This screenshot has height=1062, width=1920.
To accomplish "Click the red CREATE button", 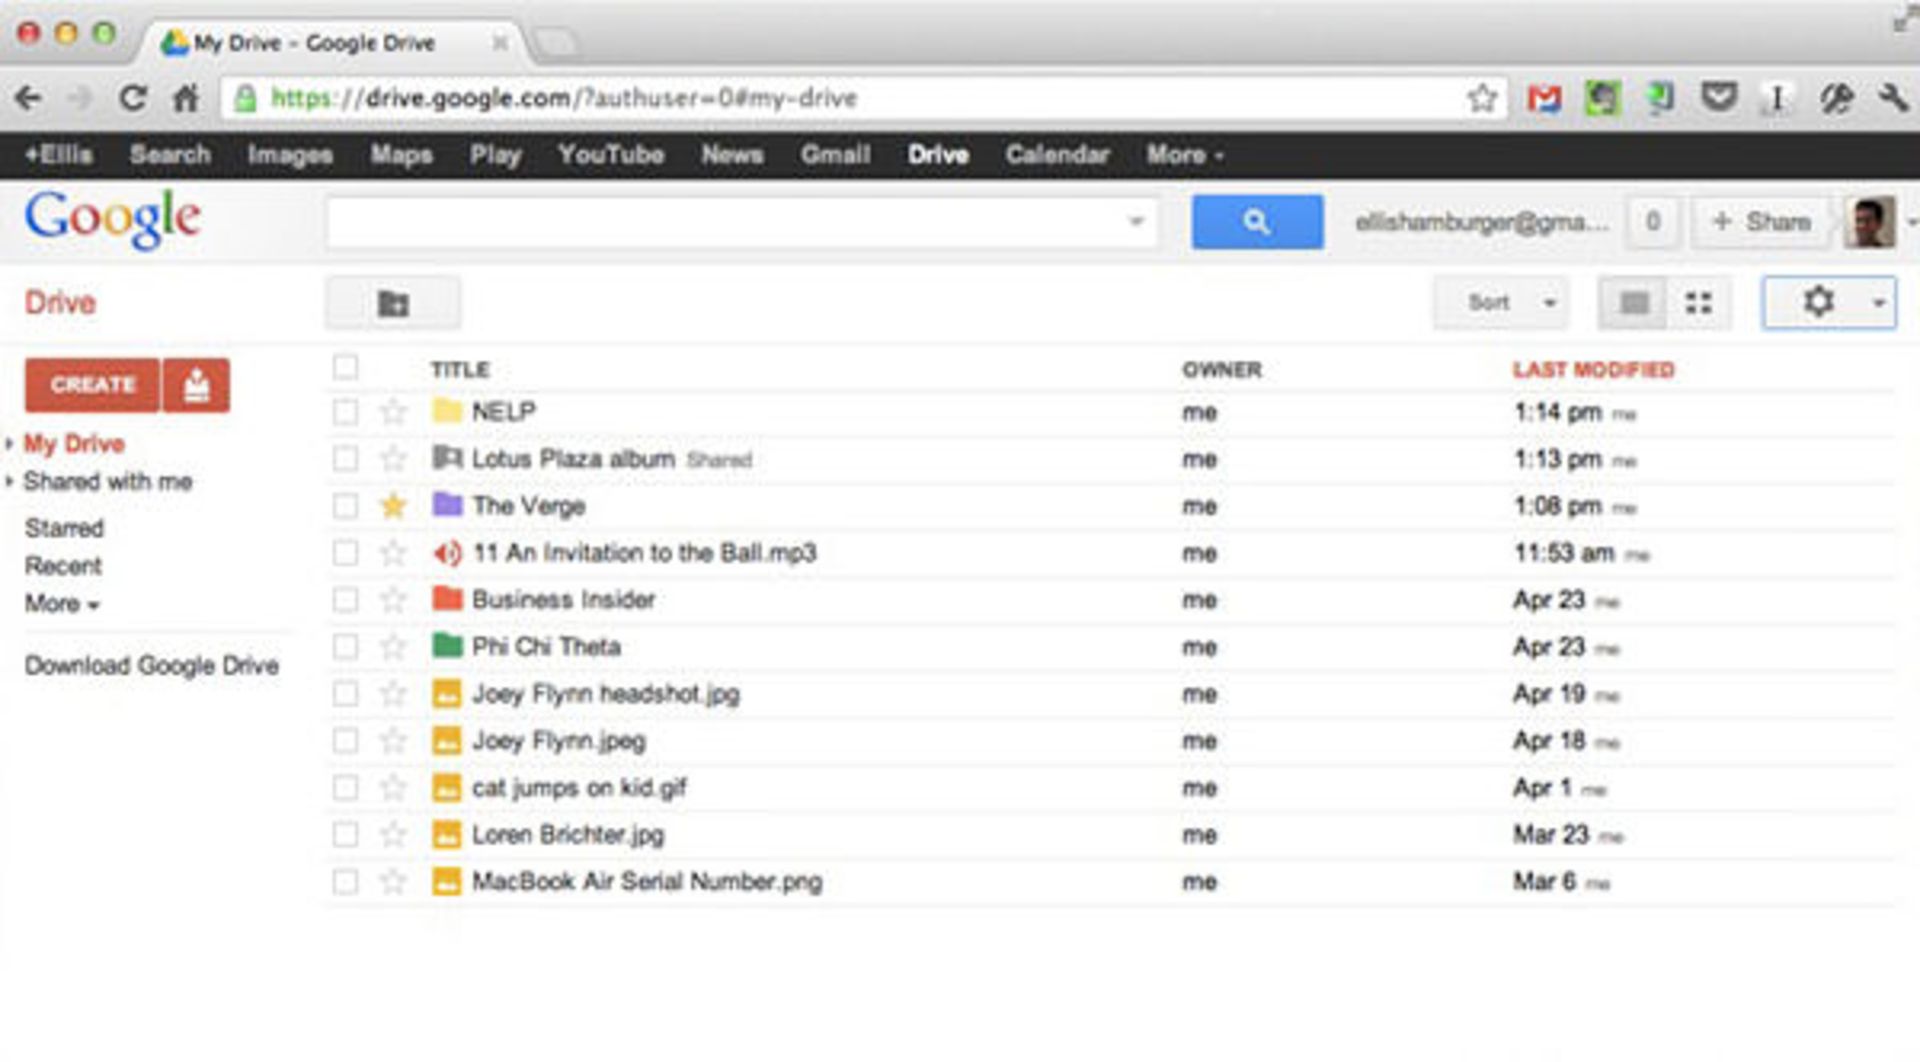I will 93,385.
